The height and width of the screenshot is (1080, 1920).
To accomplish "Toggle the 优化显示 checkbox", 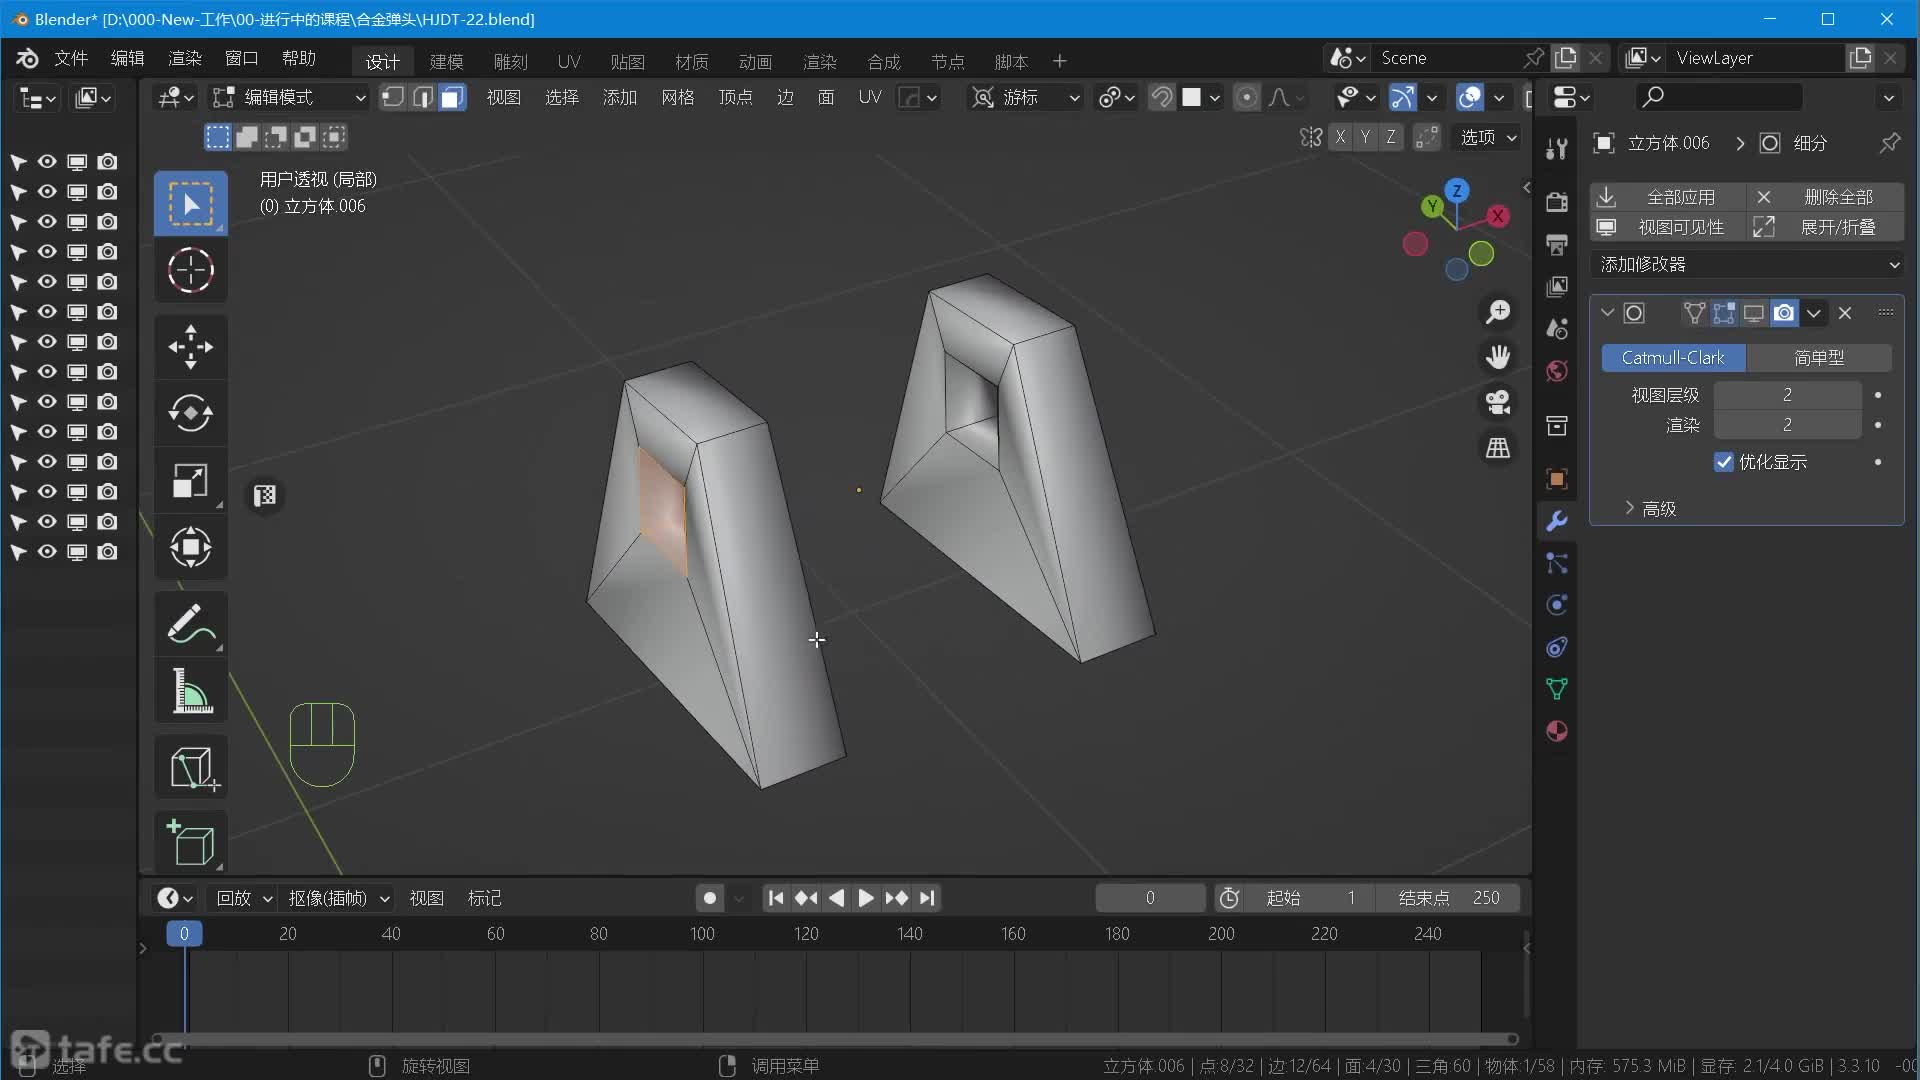I will [x=1723, y=462].
